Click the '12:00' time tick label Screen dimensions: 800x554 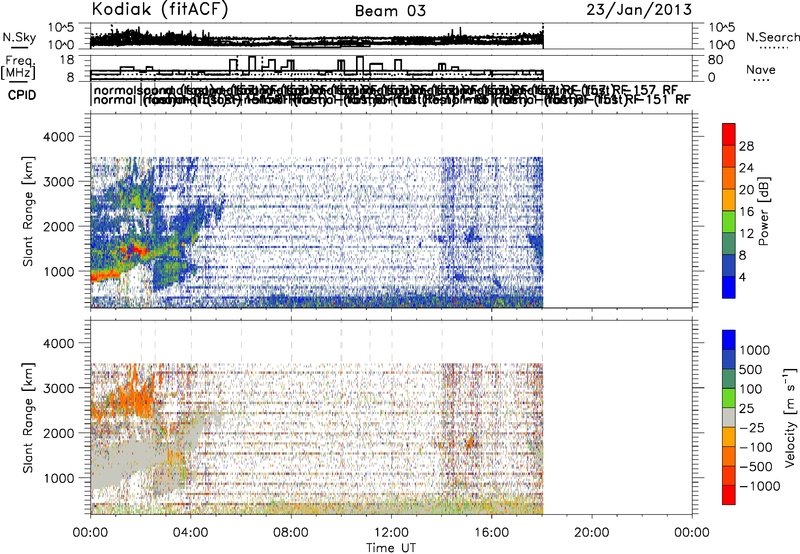(391, 533)
